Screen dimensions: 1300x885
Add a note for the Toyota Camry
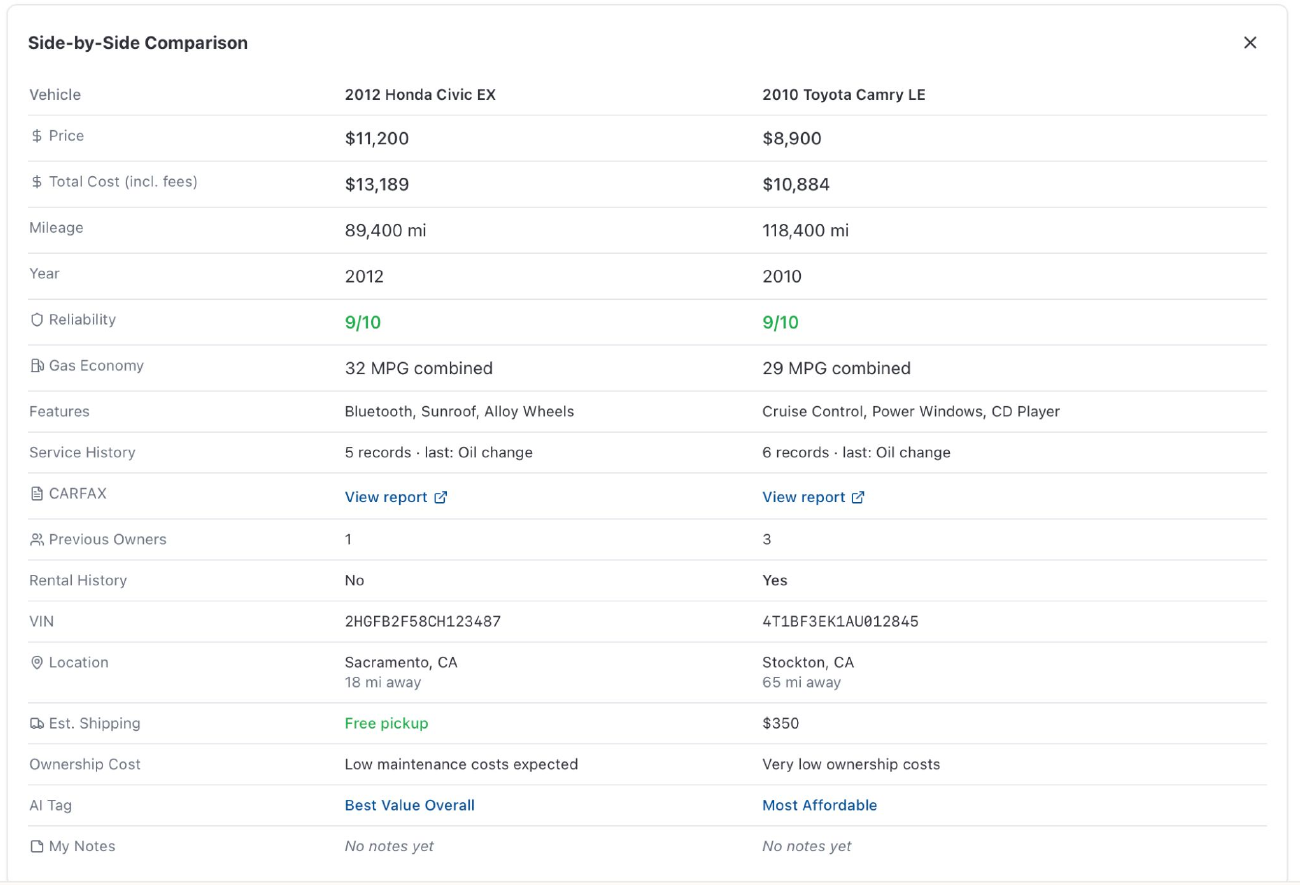click(807, 846)
